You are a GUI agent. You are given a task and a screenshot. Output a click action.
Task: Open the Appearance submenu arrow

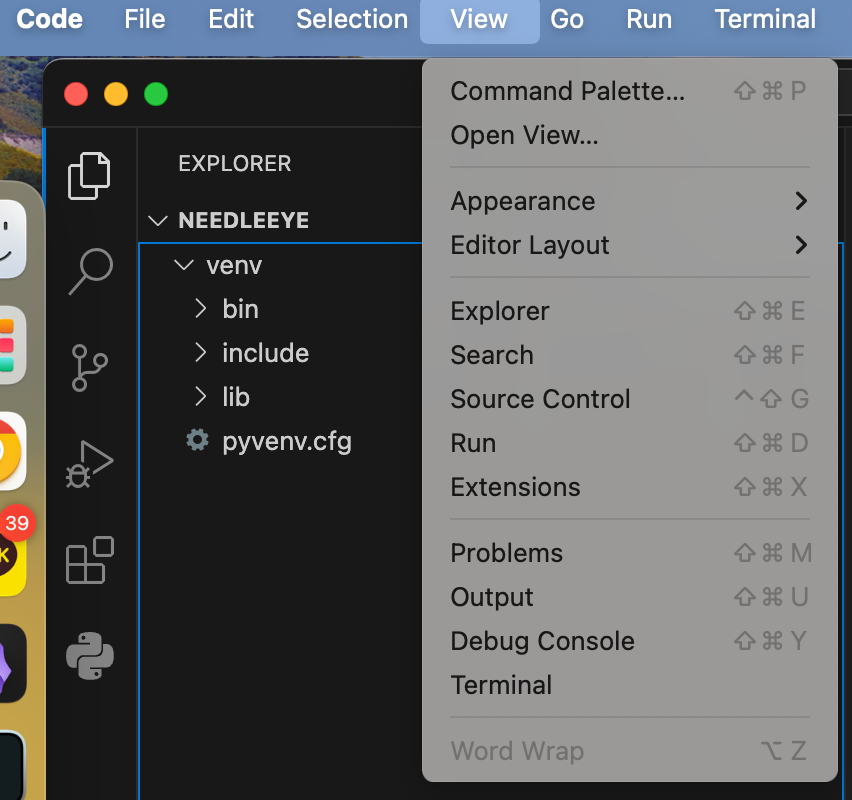tap(801, 201)
